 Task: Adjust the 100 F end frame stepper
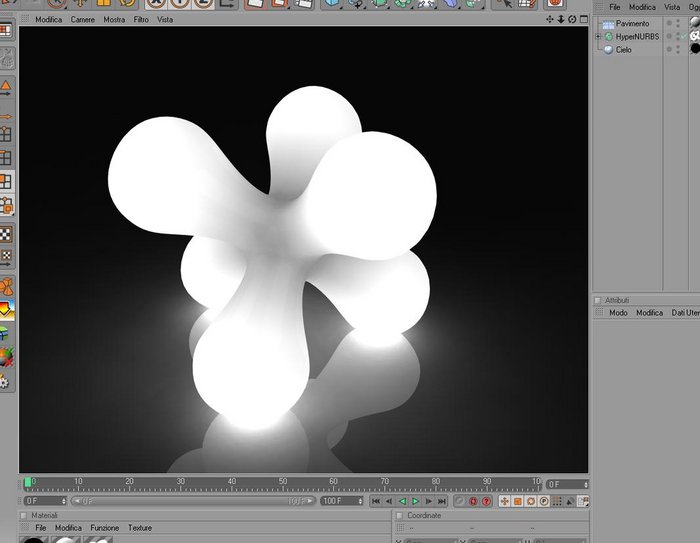[x=360, y=501]
